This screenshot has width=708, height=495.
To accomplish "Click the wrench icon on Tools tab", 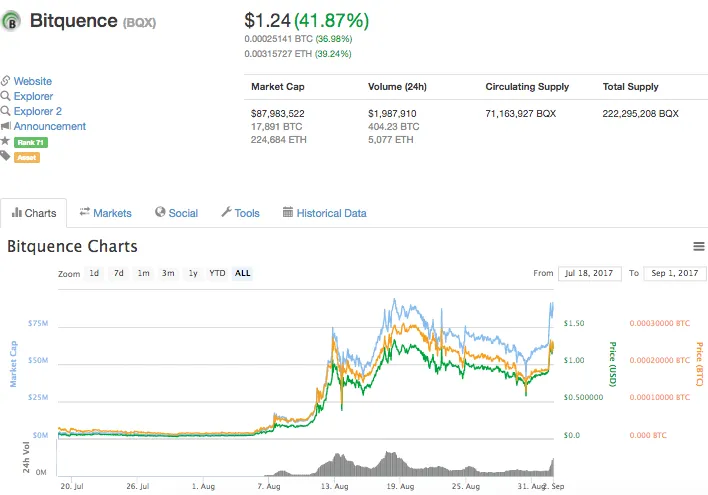I will coord(226,212).
